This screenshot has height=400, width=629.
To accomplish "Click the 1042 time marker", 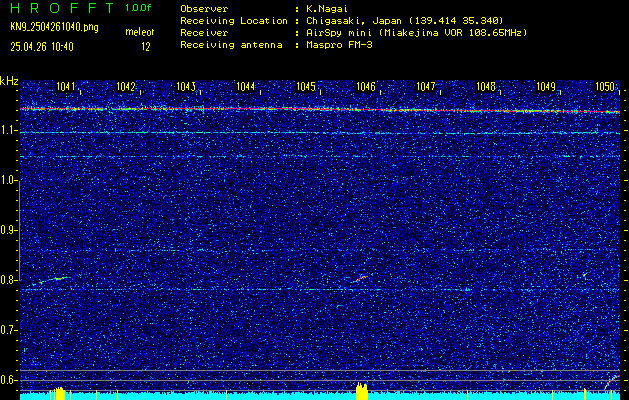I will pyautogui.click(x=126, y=86).
